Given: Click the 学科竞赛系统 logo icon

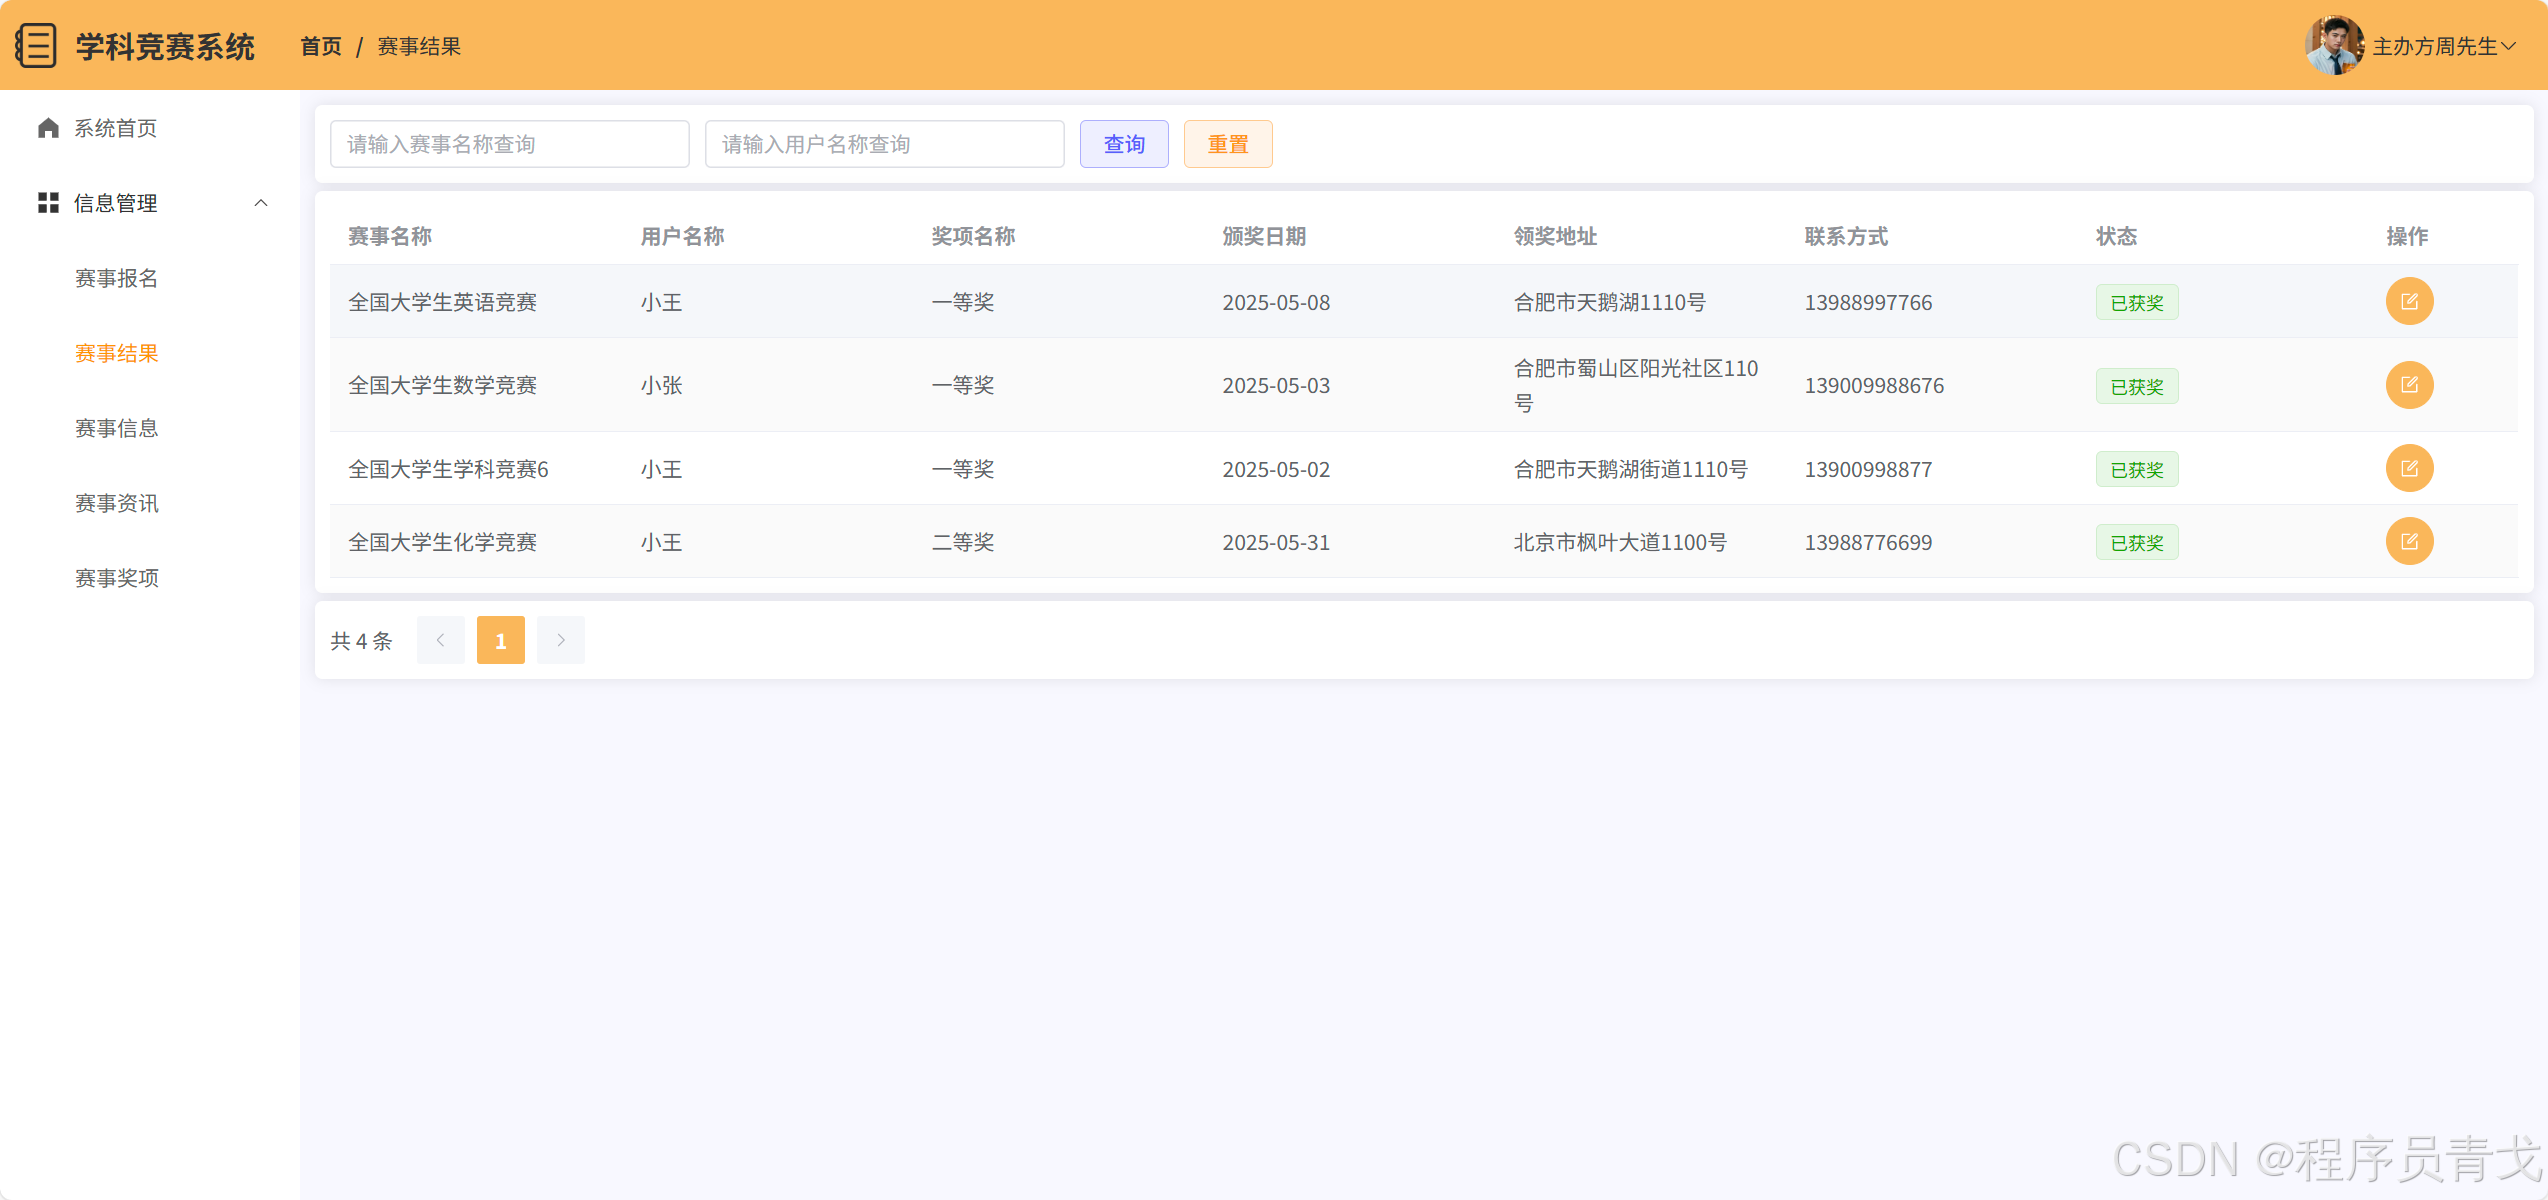Looking at the screenshot, I should (37, 46).
